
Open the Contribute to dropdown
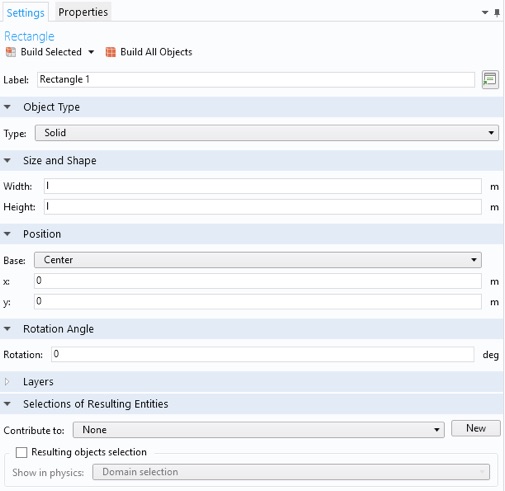pyautogui.click(x=259, y=430)
